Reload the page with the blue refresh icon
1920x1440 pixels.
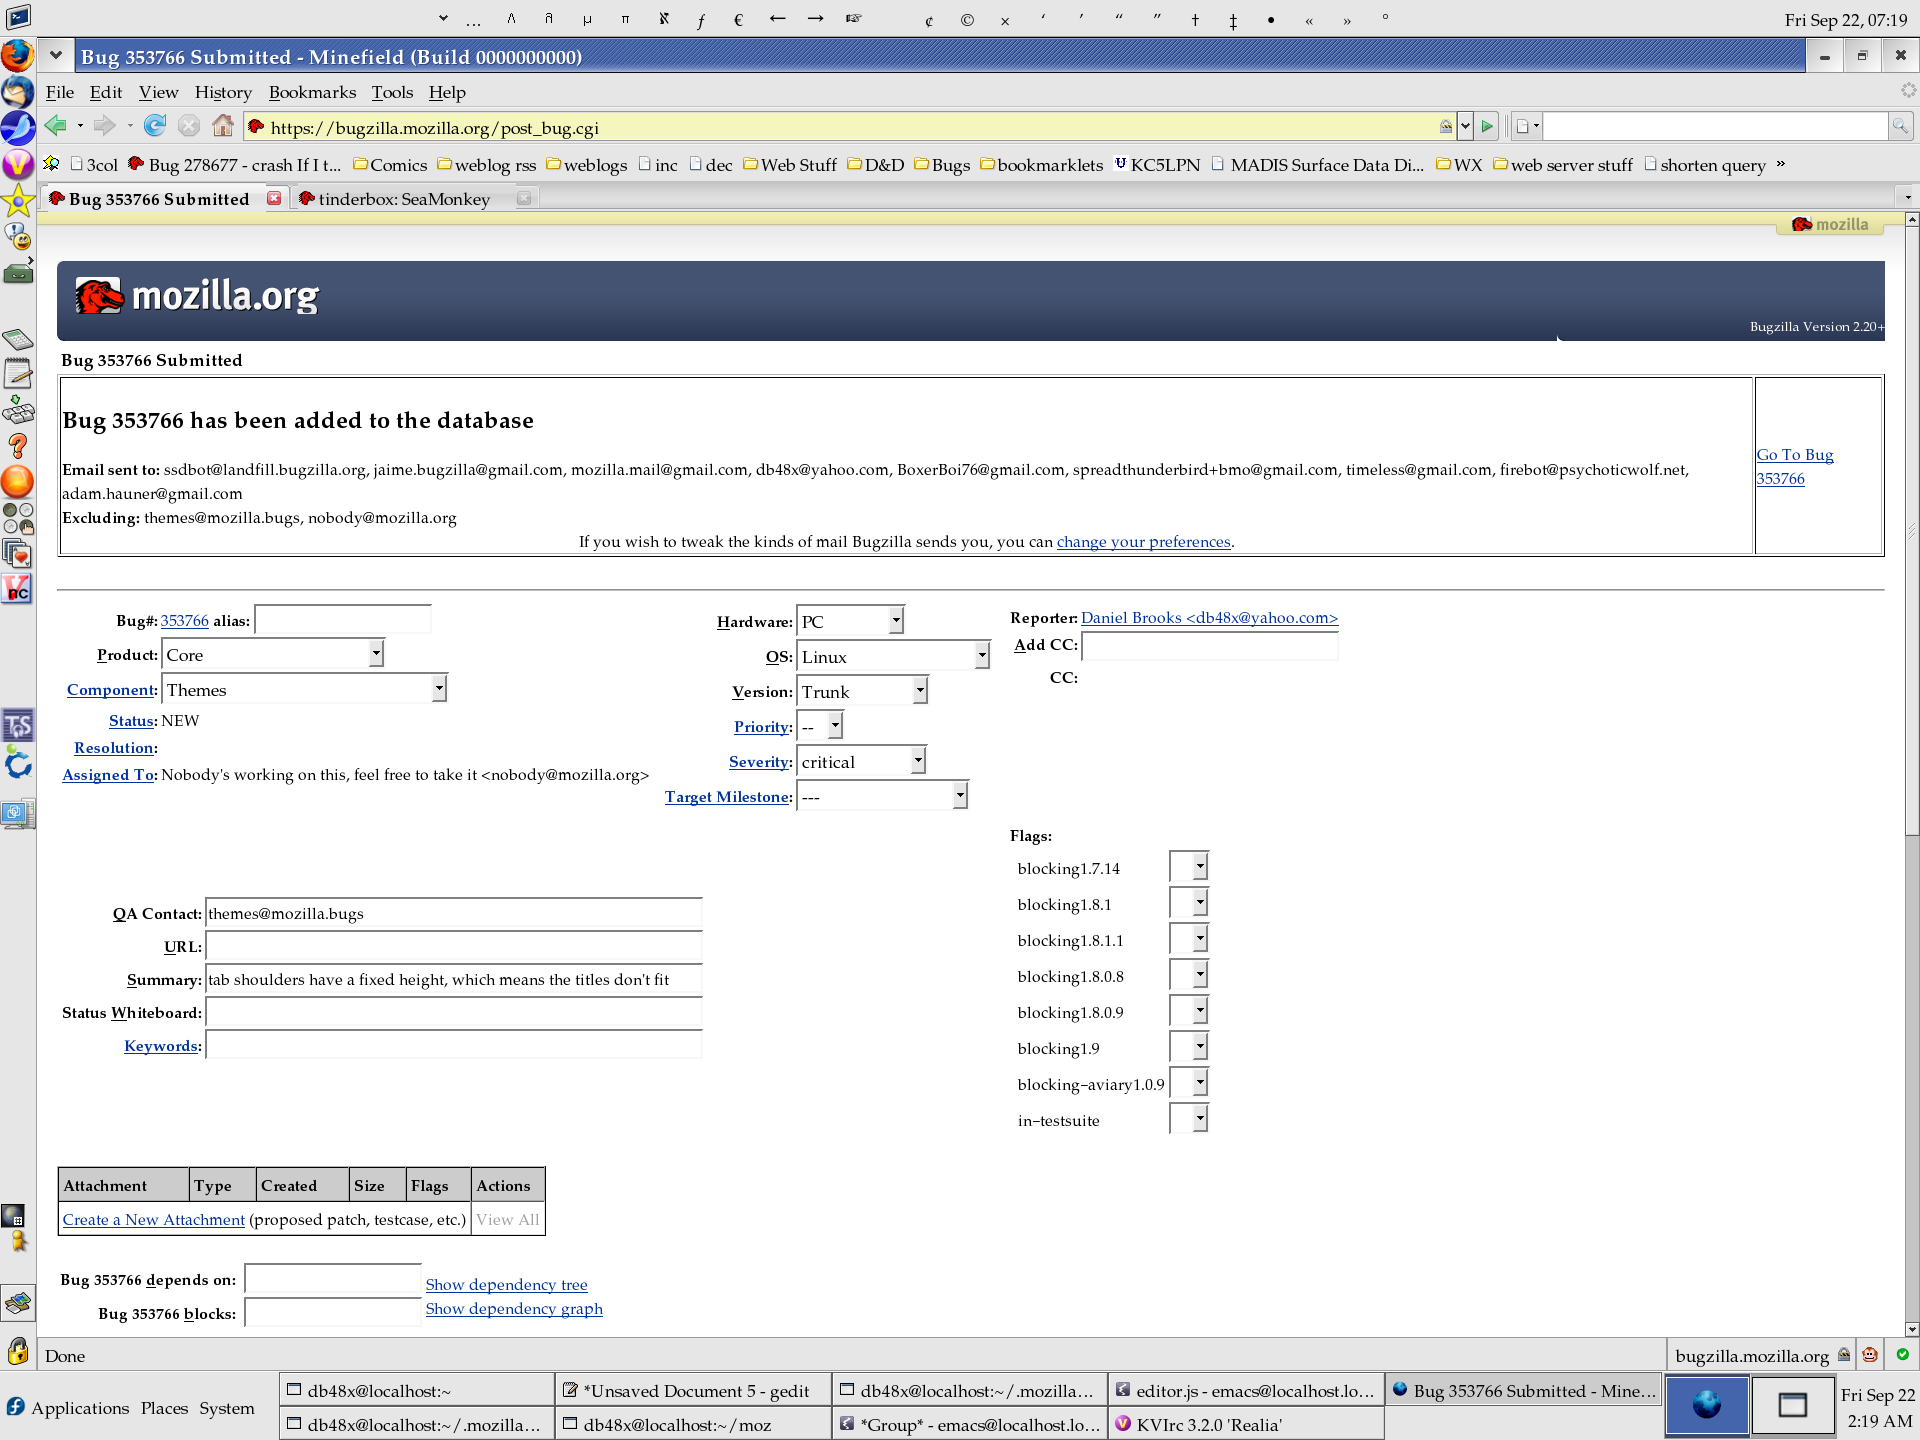tap(155, 126)
